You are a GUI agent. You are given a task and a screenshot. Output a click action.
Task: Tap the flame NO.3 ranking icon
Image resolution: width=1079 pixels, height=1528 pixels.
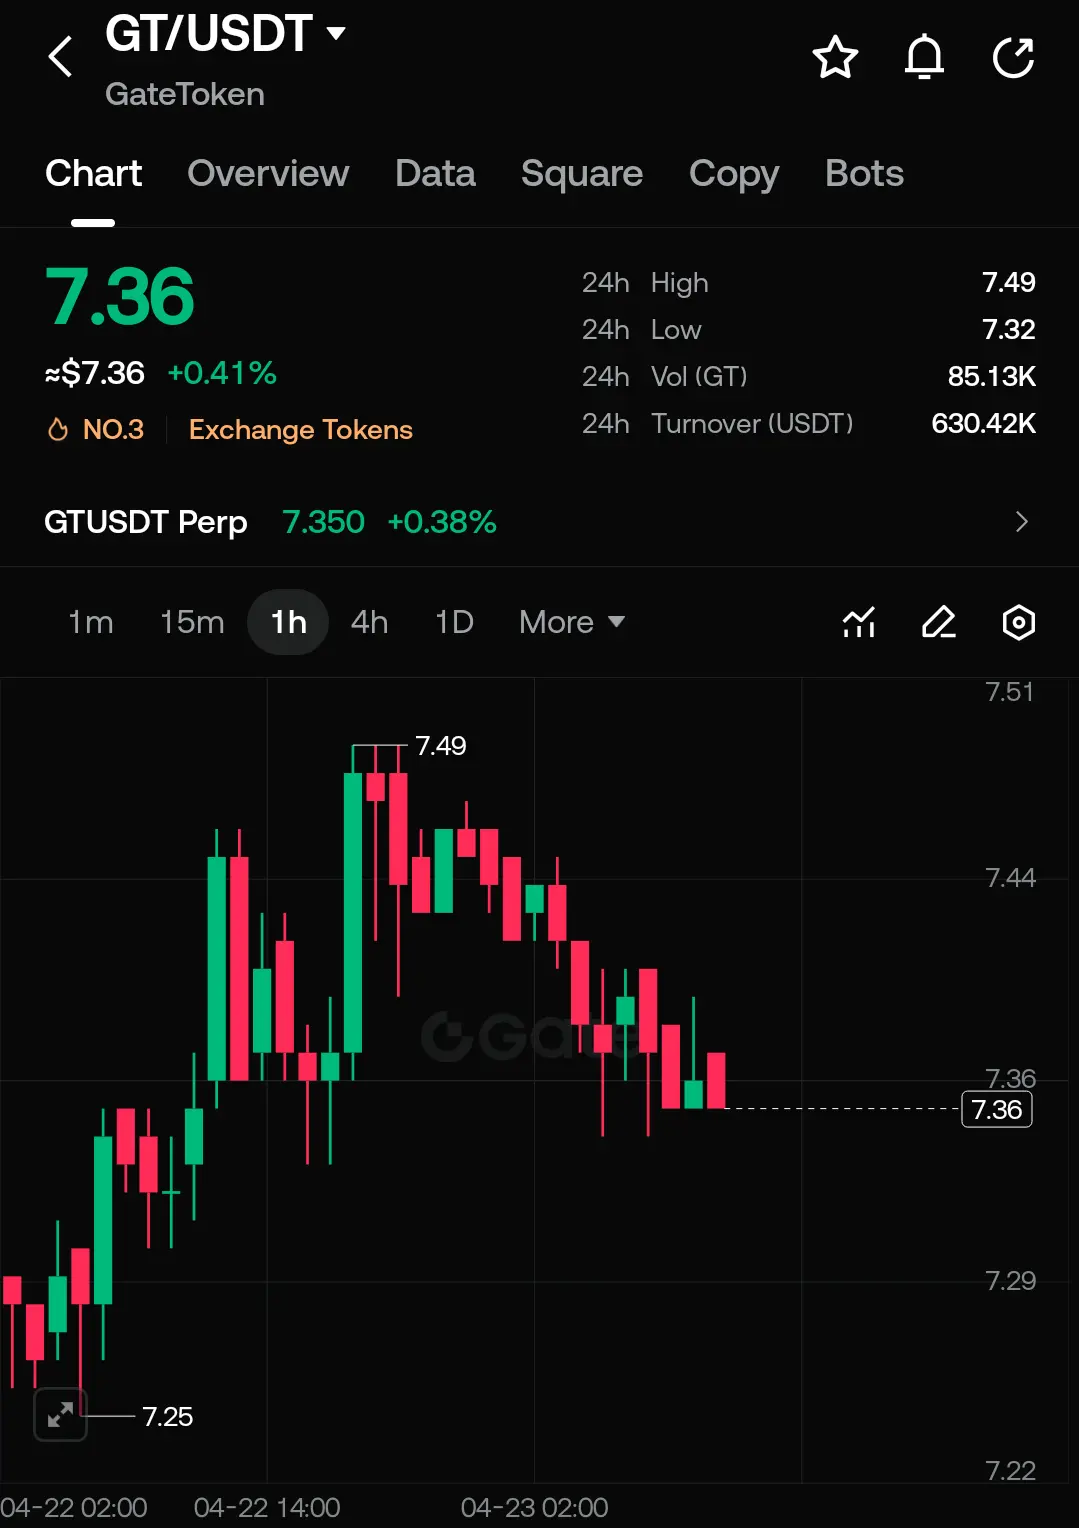click(58, 430)
